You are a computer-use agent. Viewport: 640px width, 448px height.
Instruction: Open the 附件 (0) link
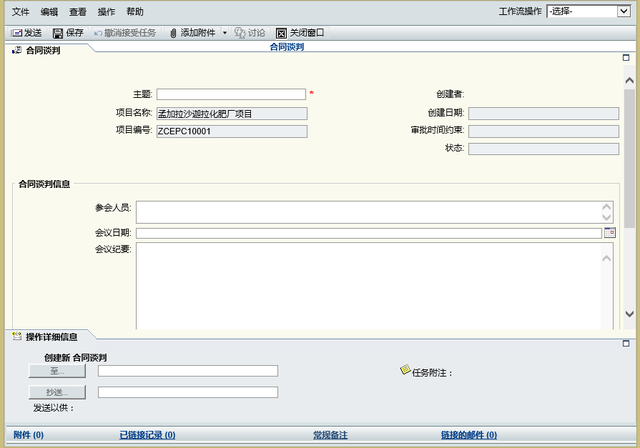coord(29,435)
